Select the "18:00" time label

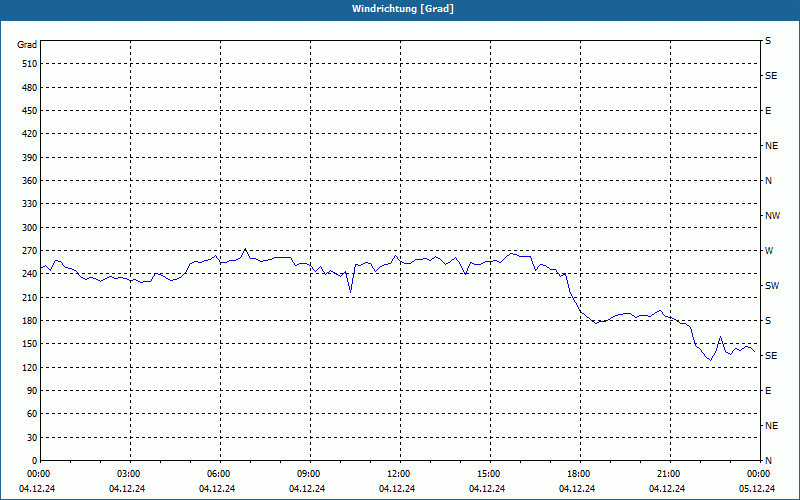[x=580, y=474]
